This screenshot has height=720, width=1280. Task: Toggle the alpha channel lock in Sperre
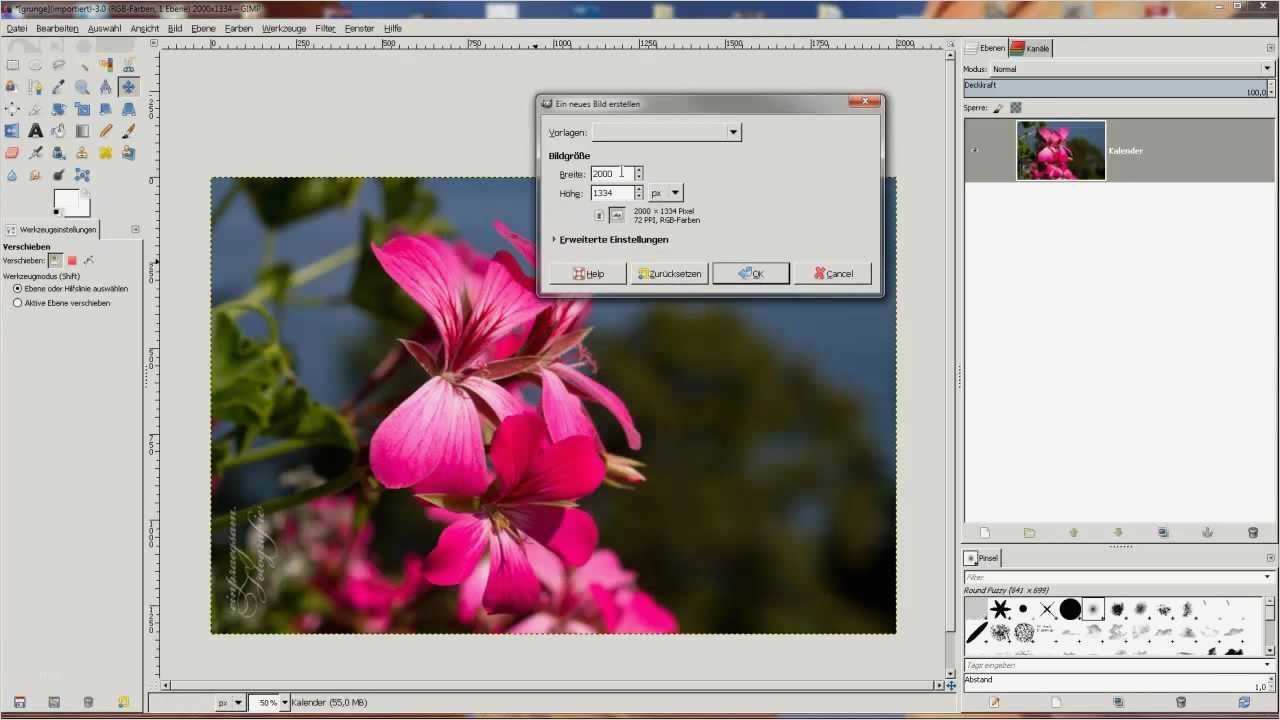1018,108
